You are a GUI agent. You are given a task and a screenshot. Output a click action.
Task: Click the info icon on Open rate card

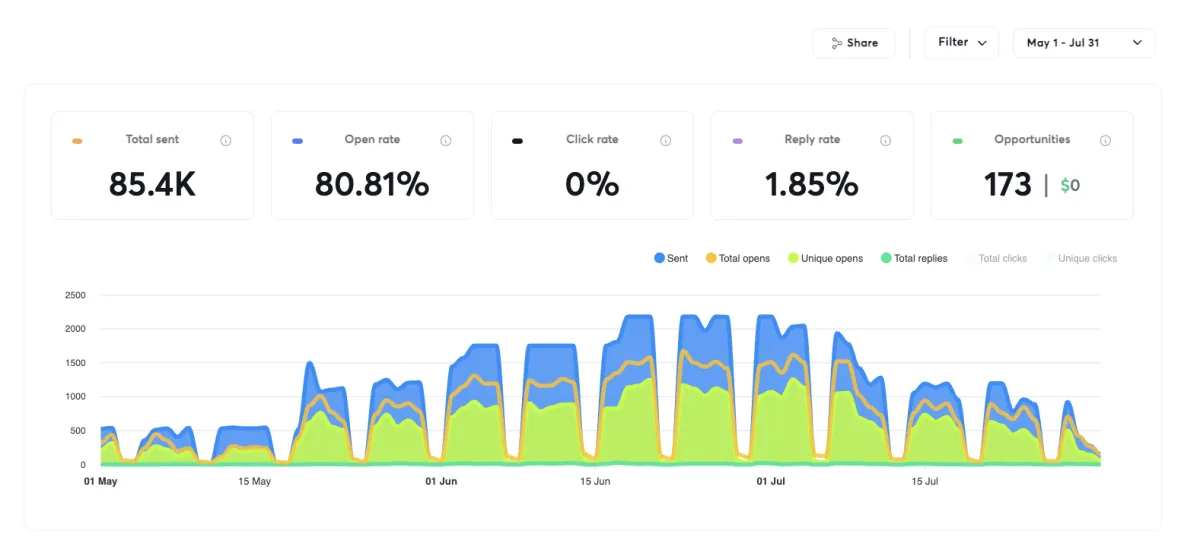(x=446, y=141)
